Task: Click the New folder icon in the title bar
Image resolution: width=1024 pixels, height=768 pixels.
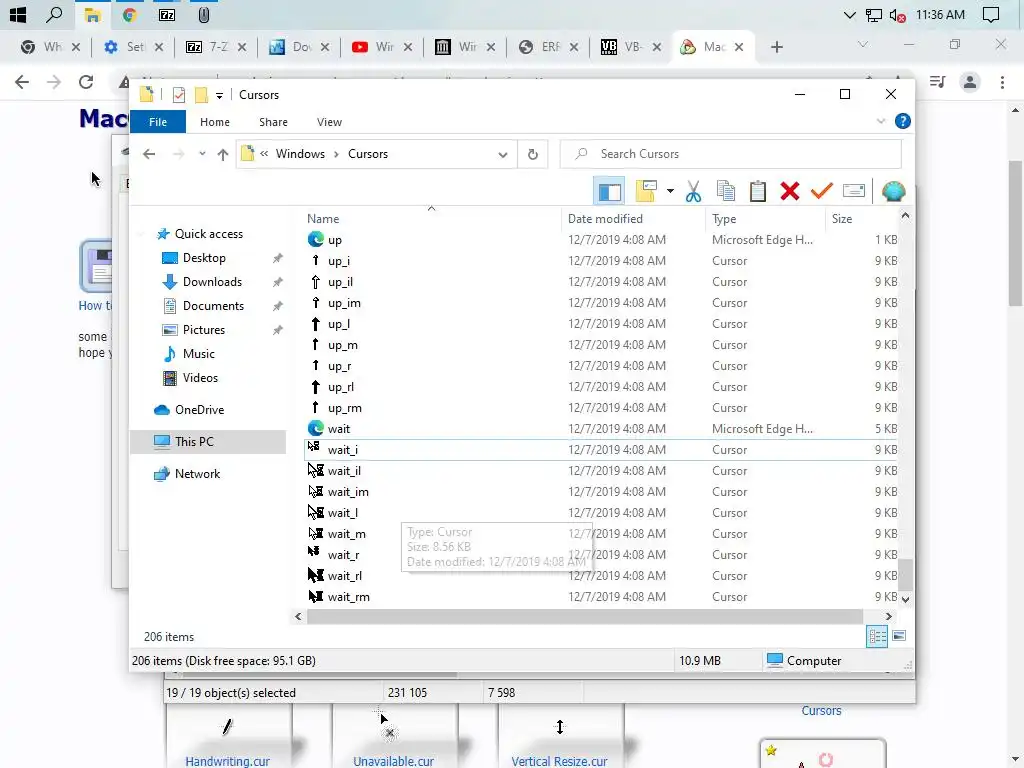Action: pos(201,95)
